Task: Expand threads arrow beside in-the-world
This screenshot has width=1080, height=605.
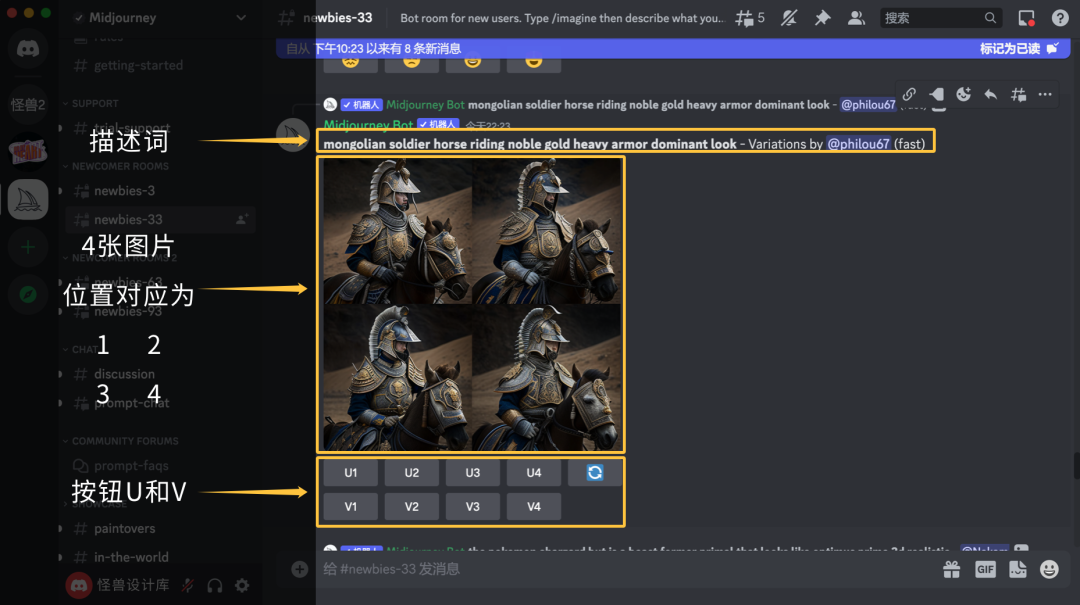Action: point(61,557)
